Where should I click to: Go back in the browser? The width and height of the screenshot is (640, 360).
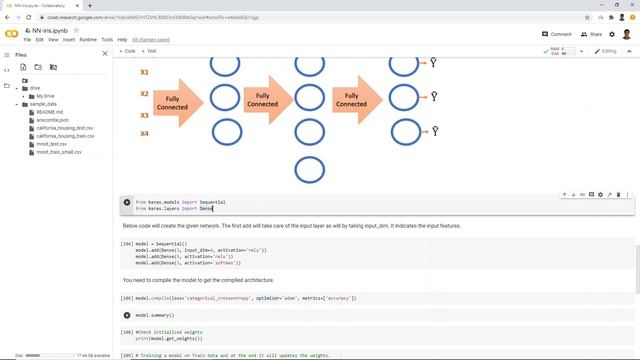[7, 17]
